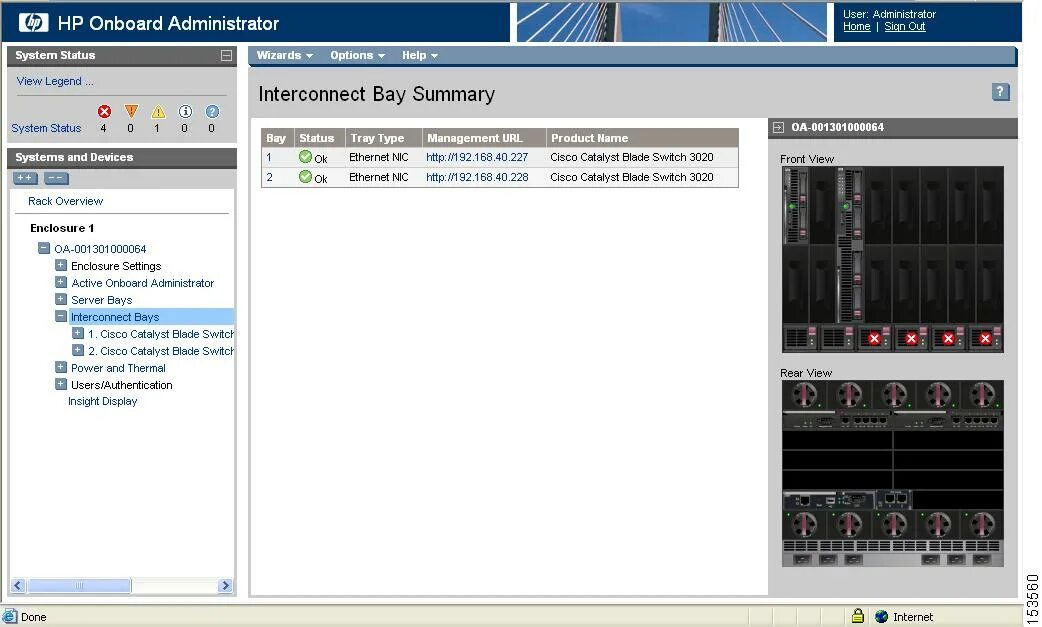Click the green Ok icon for bay 1
Viewport: 1042px width, 627px height.
coord(305,157)
